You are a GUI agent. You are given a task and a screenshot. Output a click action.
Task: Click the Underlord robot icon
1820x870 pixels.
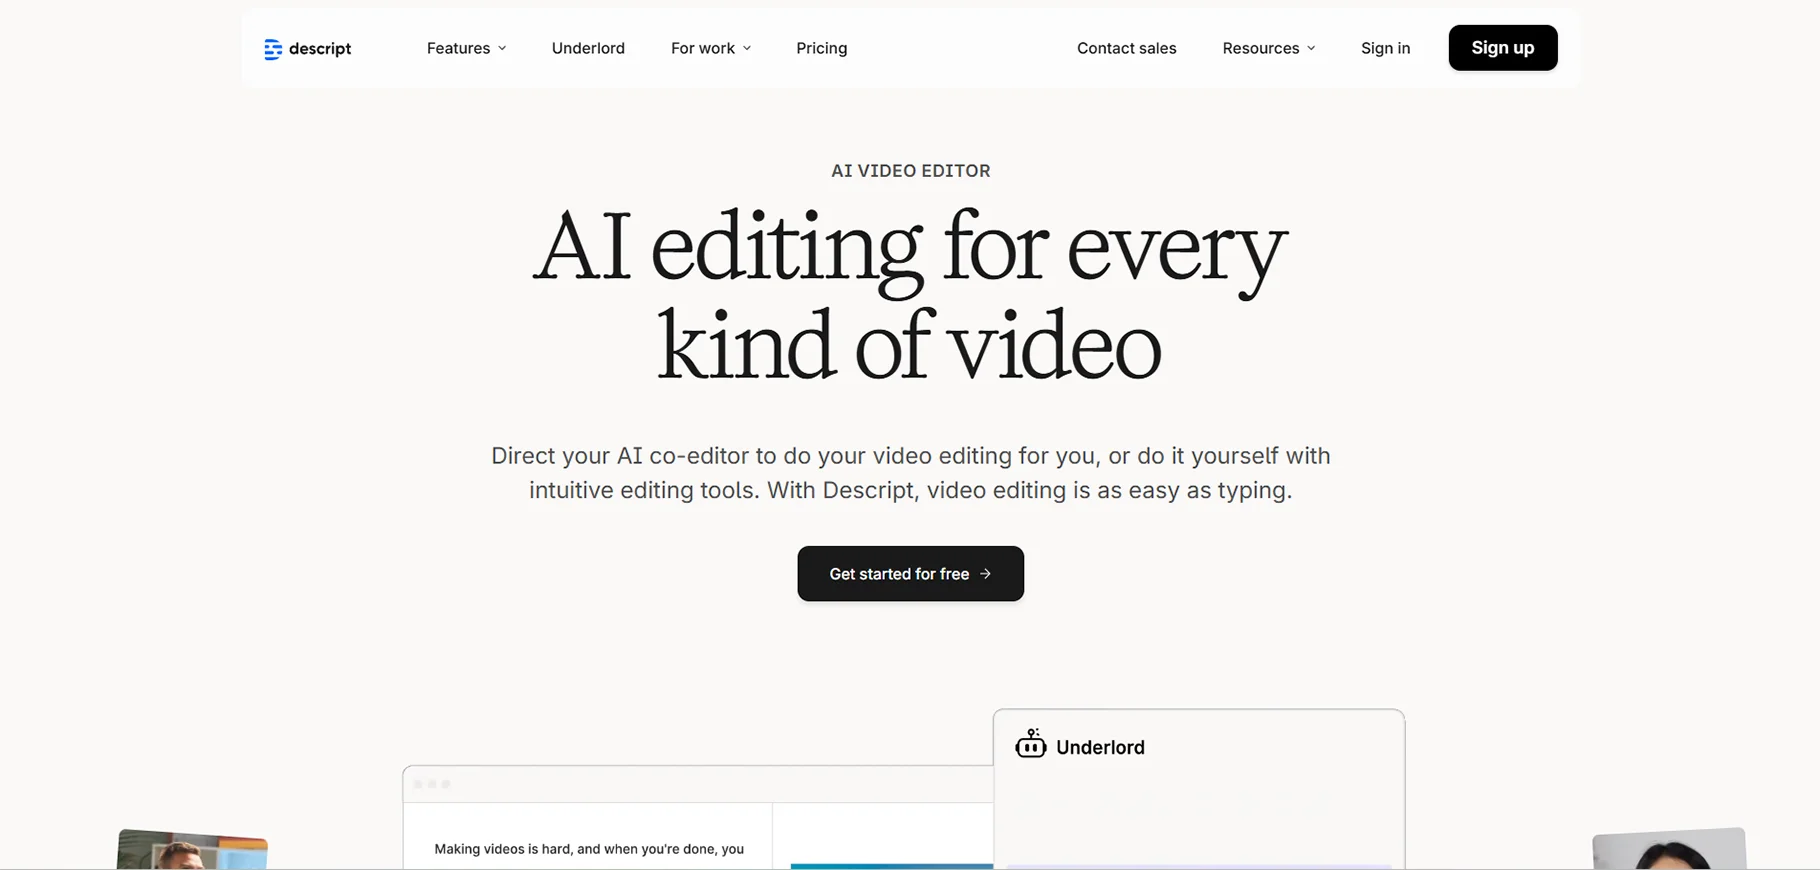(1031, 744)
